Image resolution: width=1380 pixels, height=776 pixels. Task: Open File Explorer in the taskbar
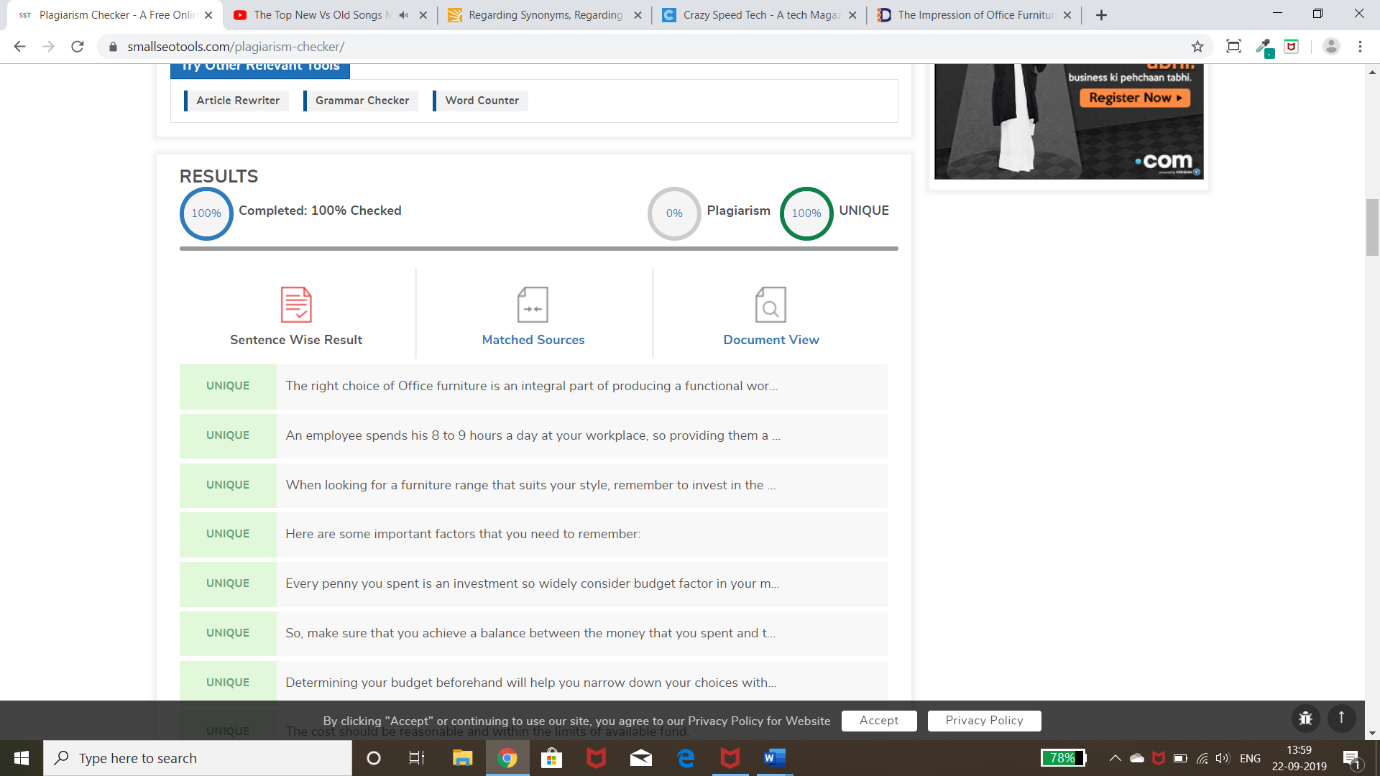pos(462,758)
